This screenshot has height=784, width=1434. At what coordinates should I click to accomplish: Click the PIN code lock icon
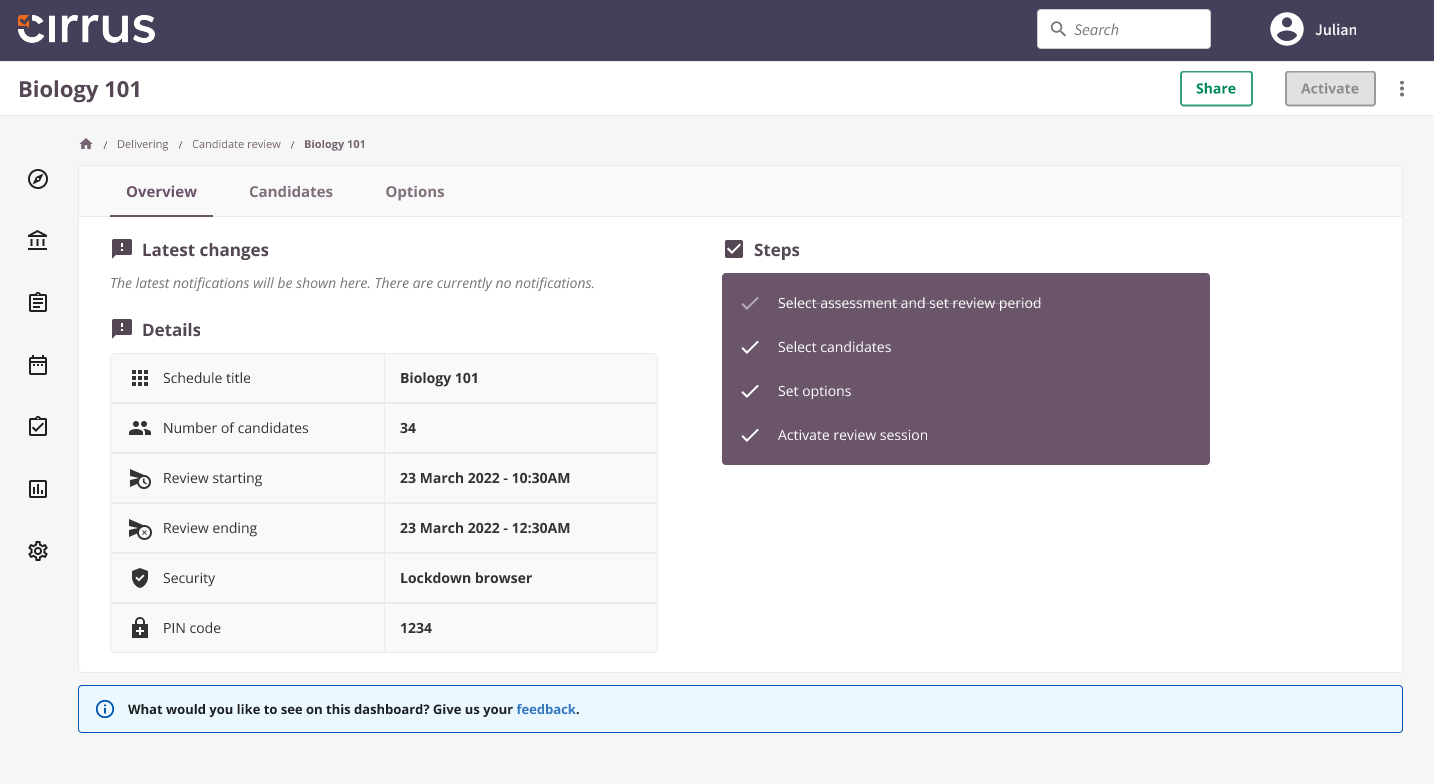click(140, 628)
